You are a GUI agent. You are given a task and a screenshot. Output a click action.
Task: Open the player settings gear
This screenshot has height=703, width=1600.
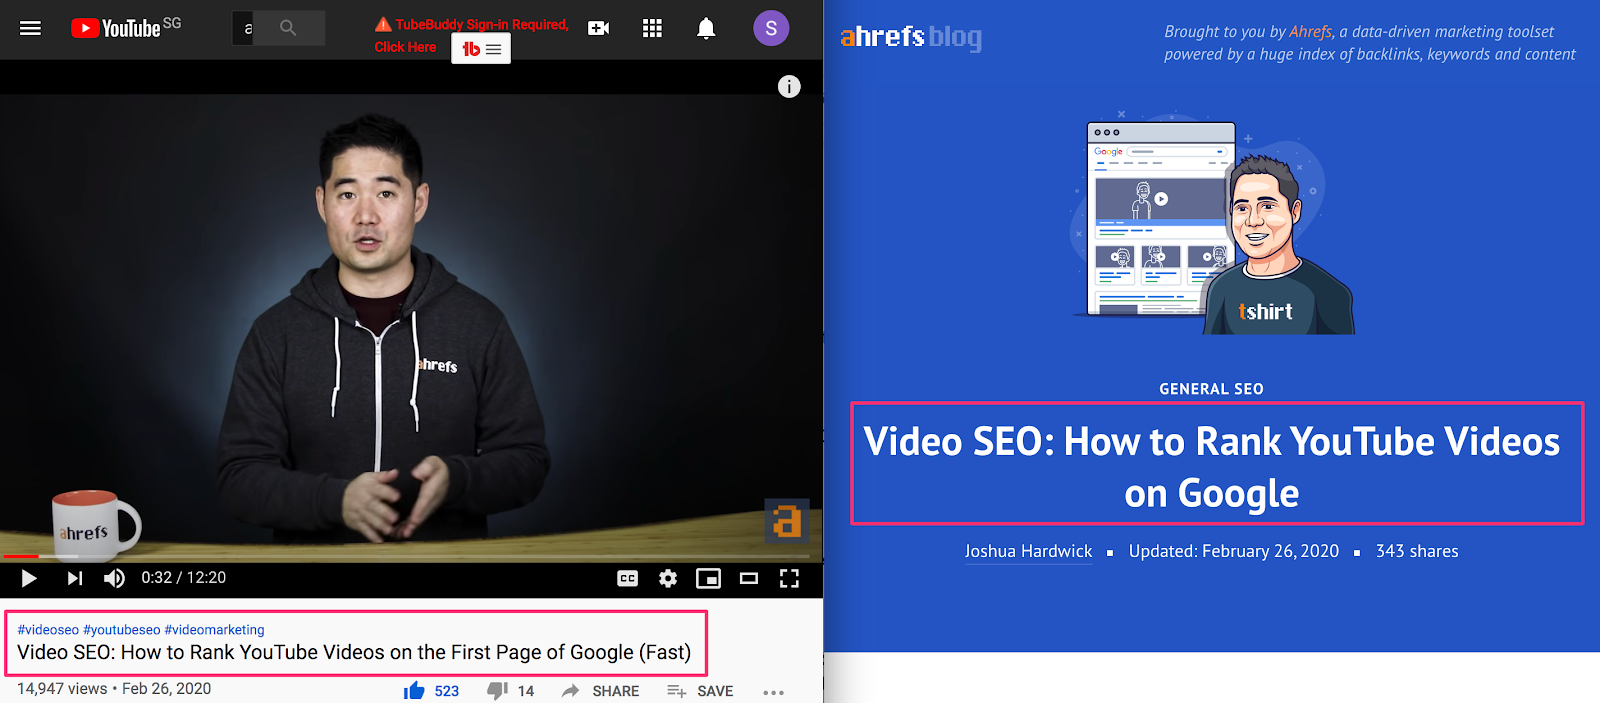pyautogui.click(x=668, y=578)
